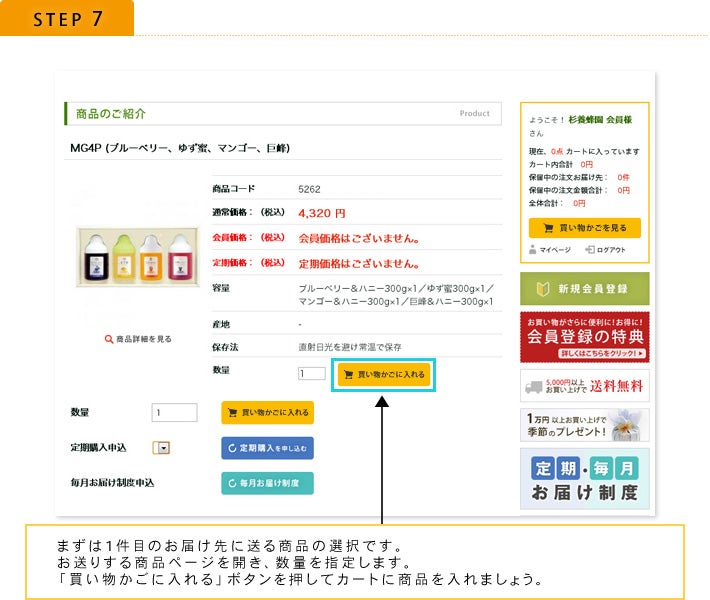
Task: Click cart icon on the cyan-highlighted 買い物かごに入れる button
Action: 350,374
